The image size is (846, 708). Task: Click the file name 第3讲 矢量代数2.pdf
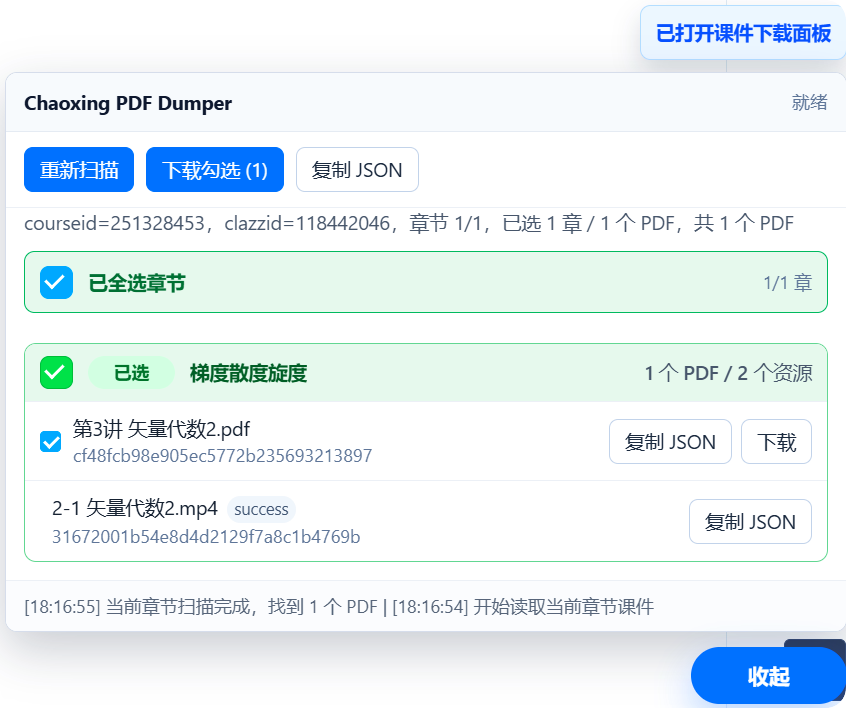click(161, 429)
